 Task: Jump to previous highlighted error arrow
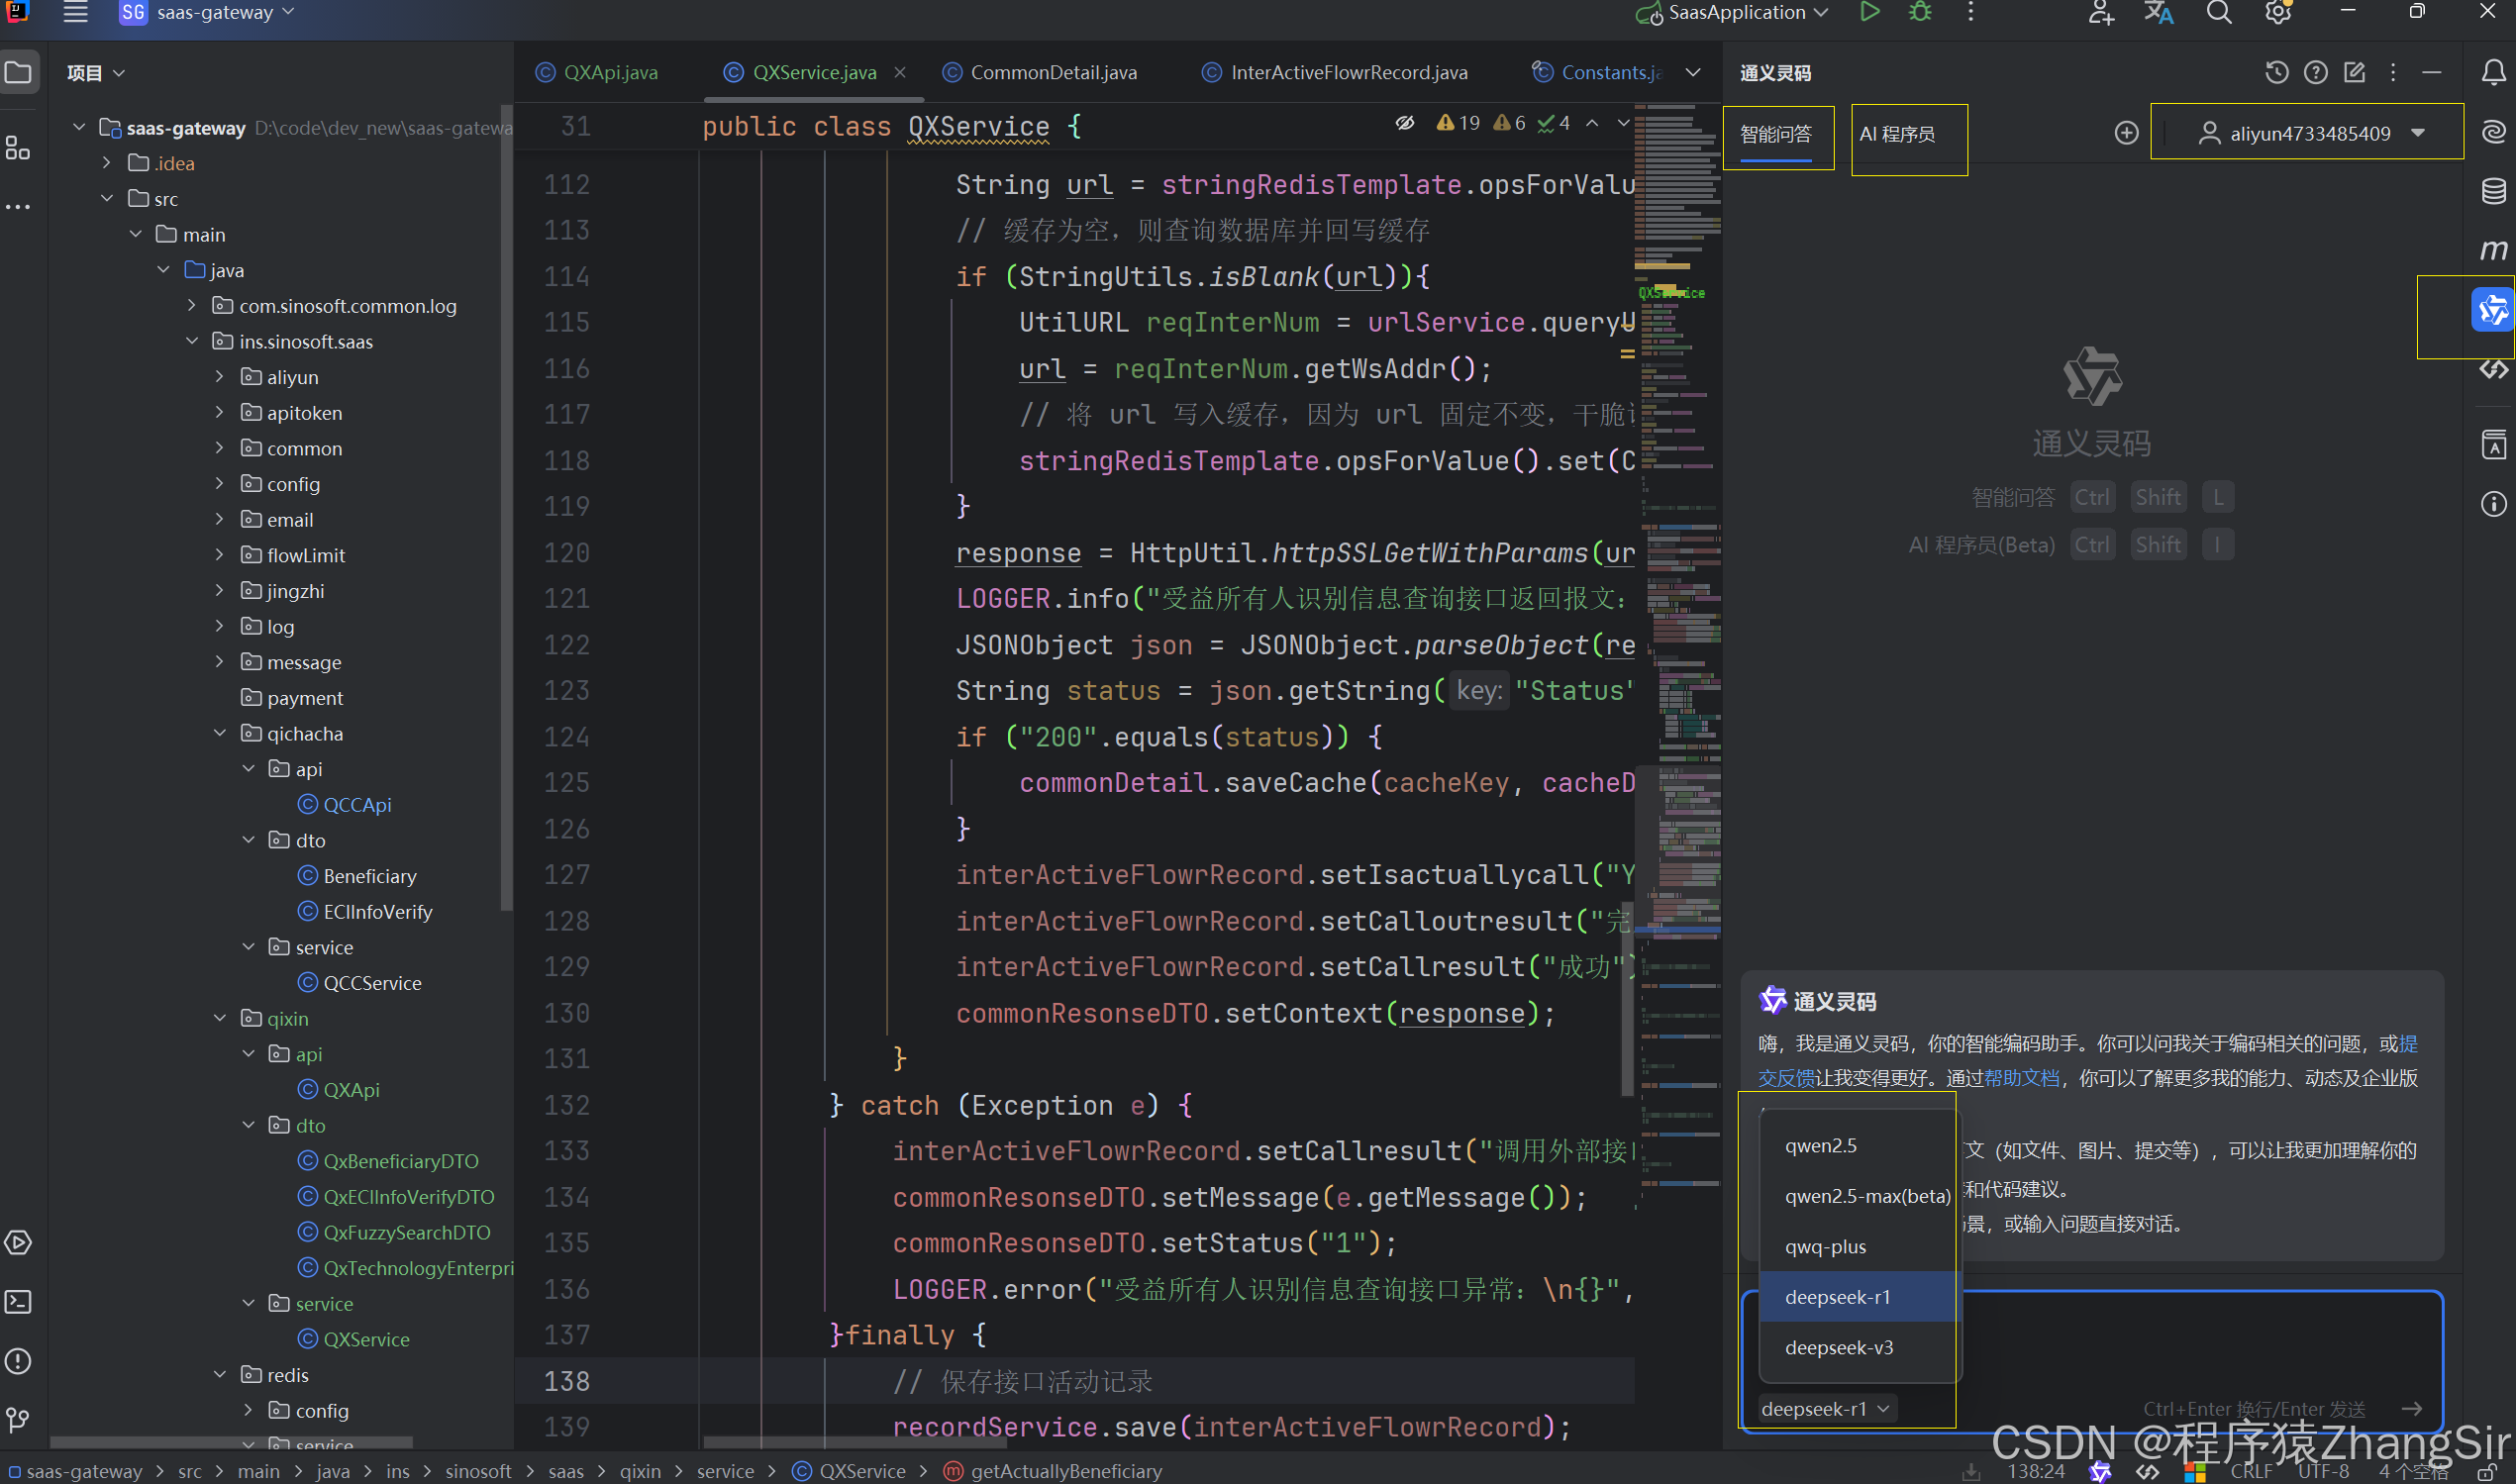pos(1592,123)
